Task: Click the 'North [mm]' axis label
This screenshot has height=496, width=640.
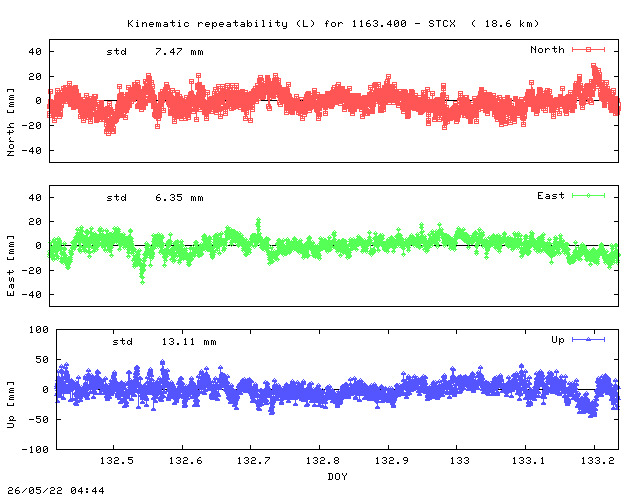Action: pos(11,122)
